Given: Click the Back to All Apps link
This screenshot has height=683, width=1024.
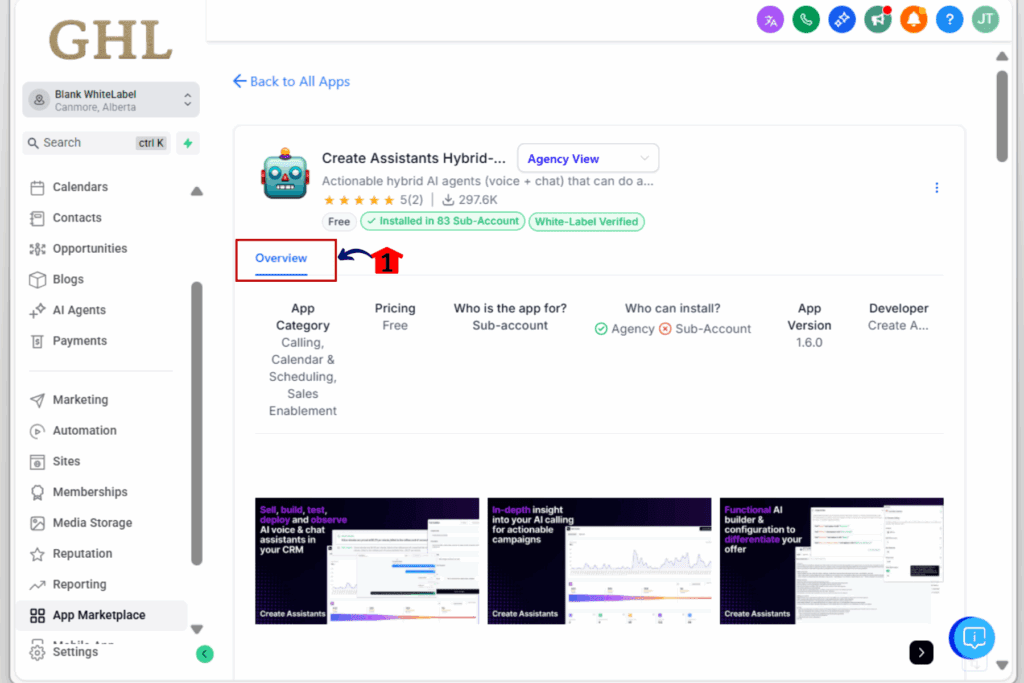Looking at the screenshot, I should pos(291,81).
